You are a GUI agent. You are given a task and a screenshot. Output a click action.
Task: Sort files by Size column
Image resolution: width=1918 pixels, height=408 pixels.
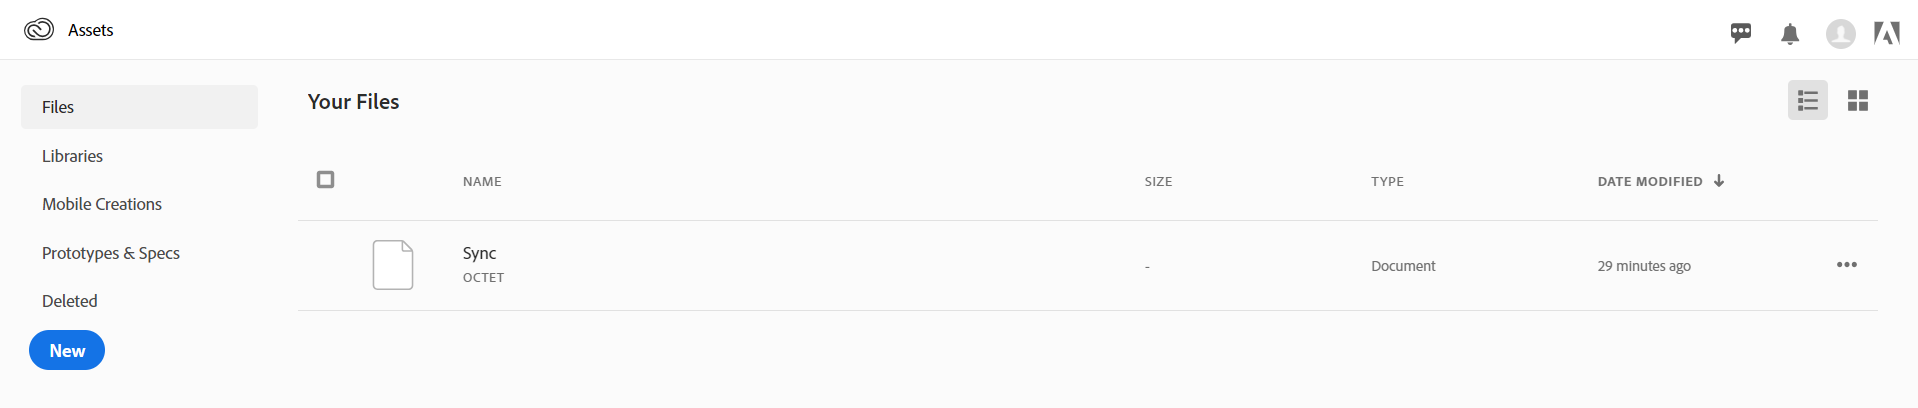pyautogui.click(x=1158, y=181)
